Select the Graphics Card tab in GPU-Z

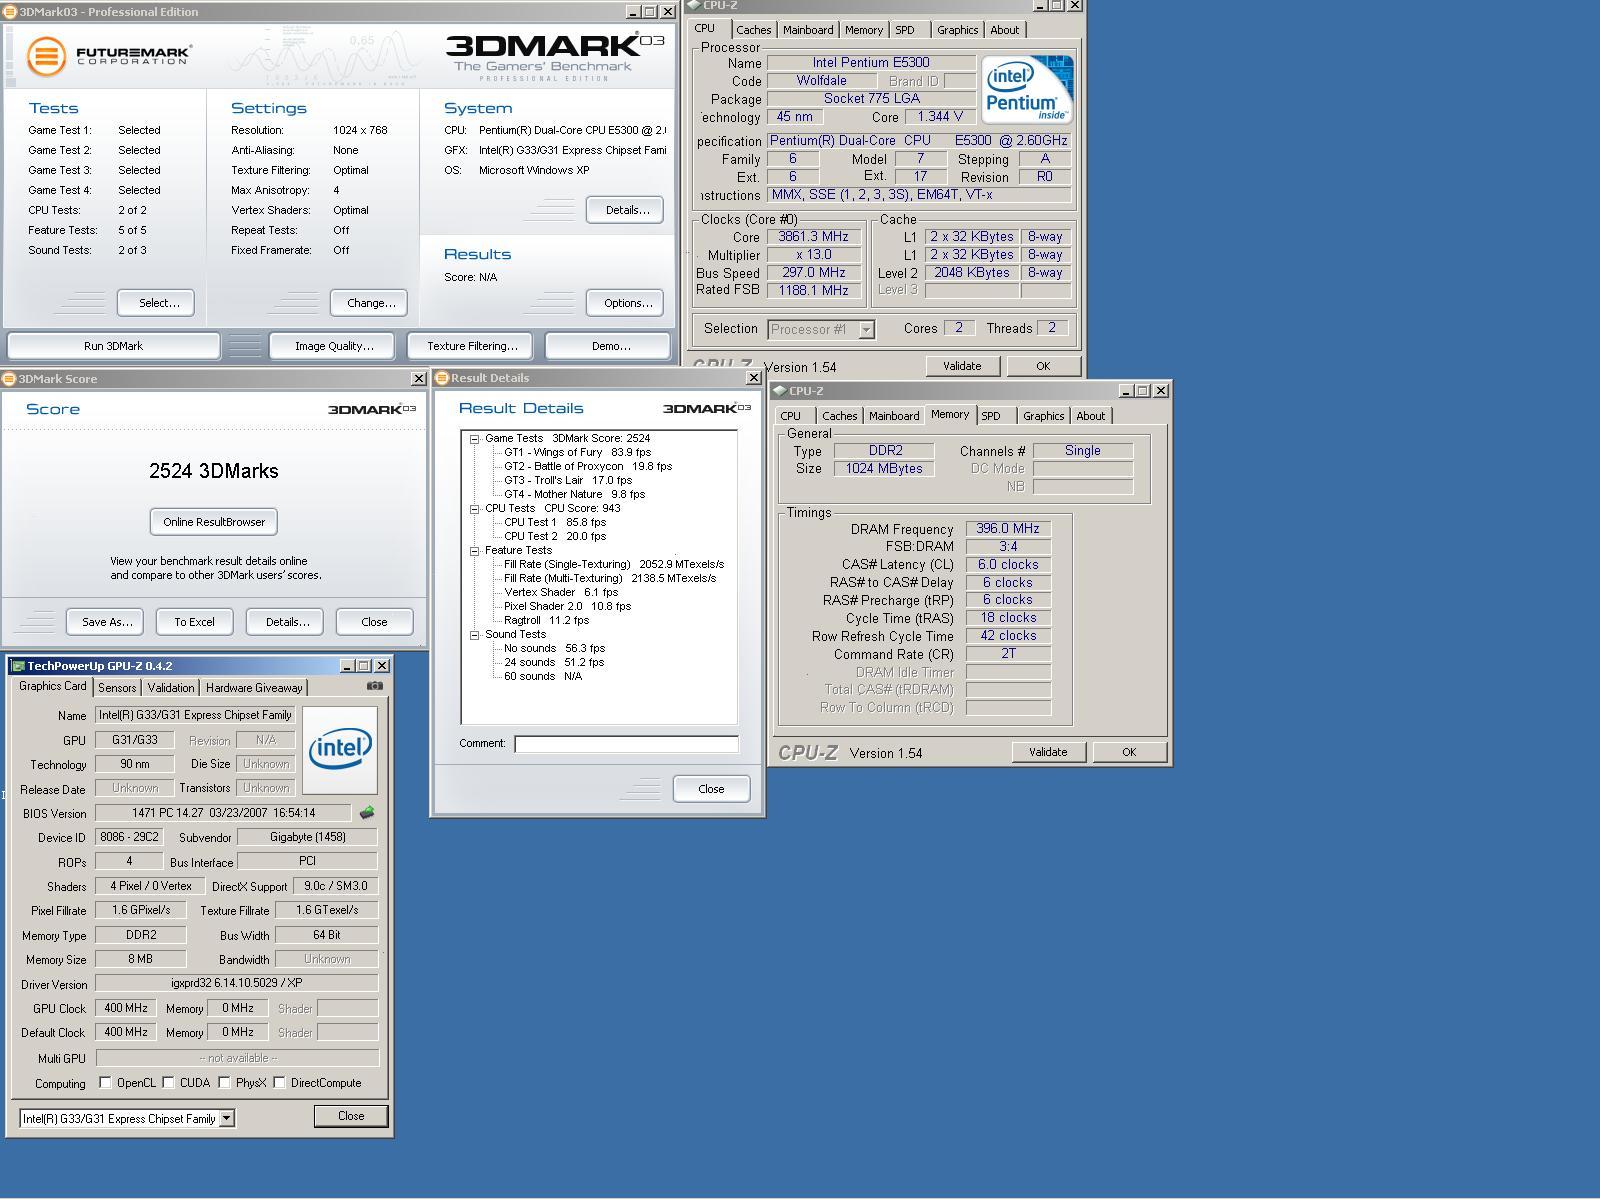tap(53, 686)
